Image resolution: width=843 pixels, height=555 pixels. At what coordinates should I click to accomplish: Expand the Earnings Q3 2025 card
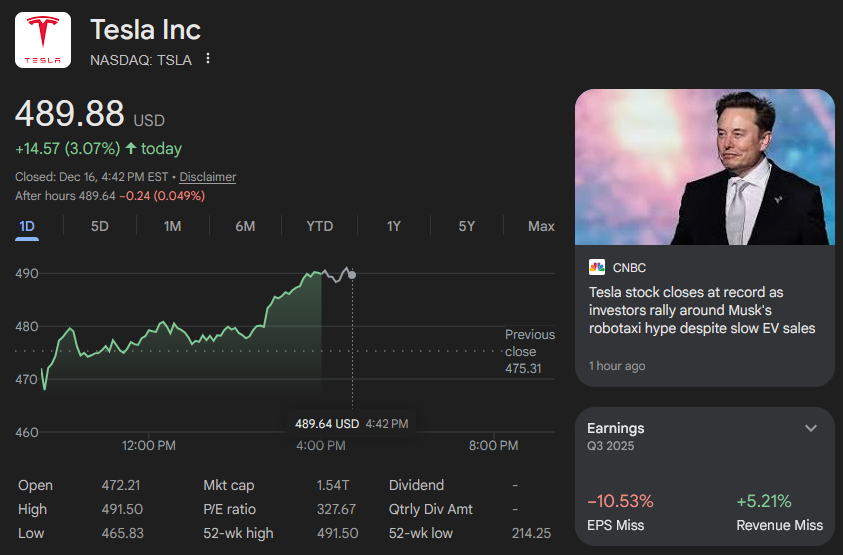point(810,428)
